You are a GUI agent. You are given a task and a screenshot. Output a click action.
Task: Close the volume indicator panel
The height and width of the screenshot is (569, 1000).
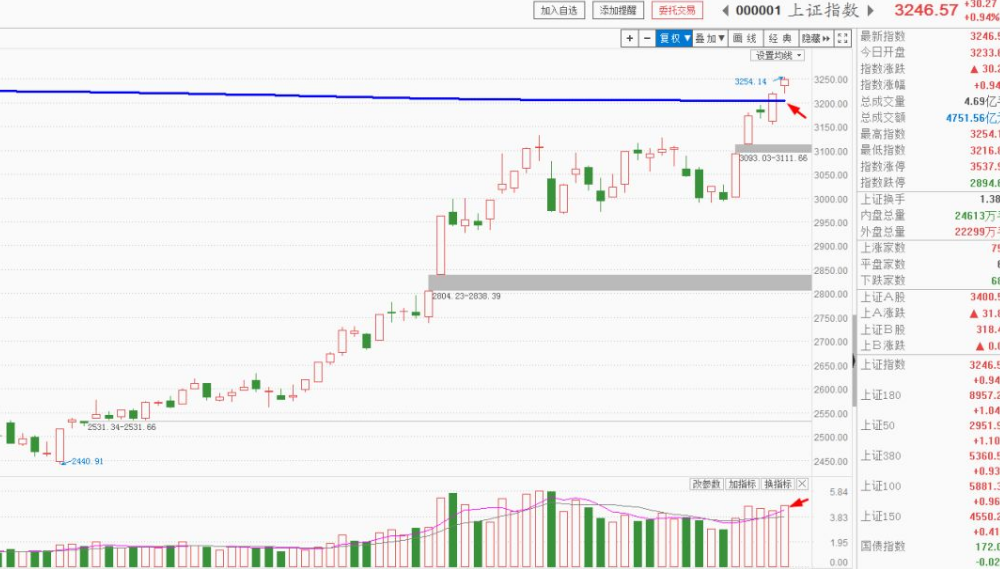pyautogui.click(x=802, y=484)
